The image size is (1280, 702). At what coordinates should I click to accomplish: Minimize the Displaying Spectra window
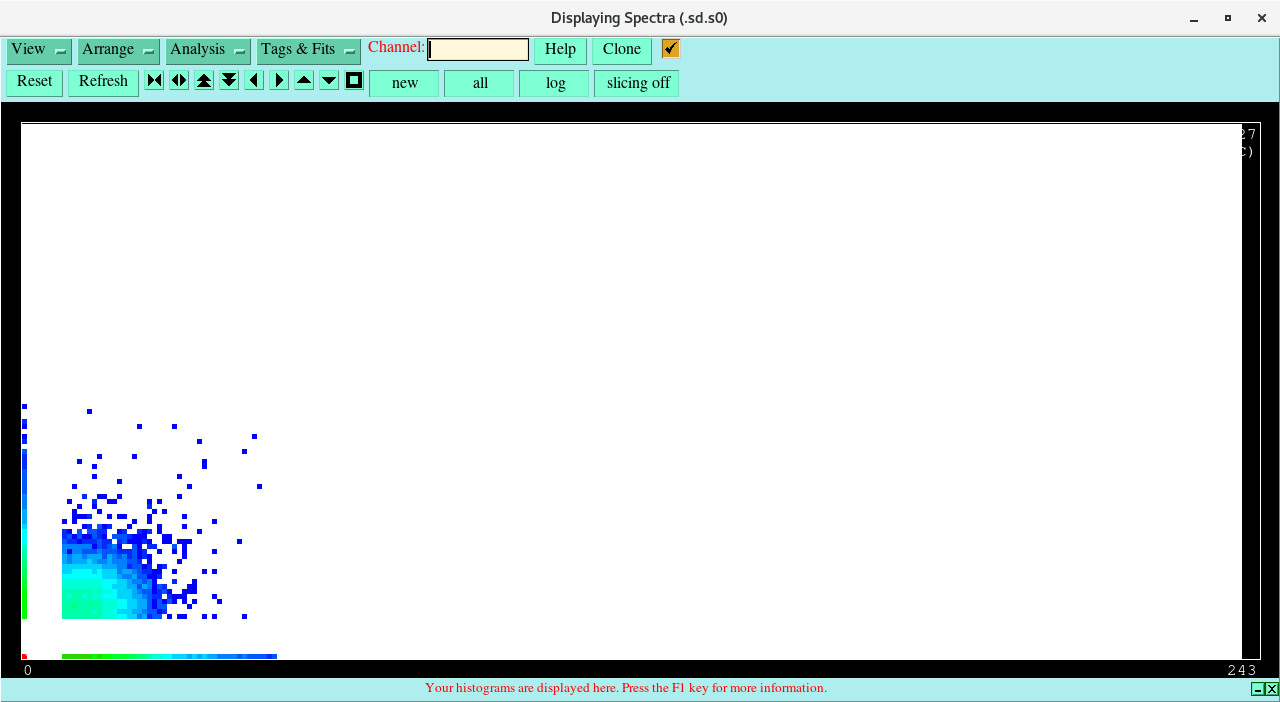tap(1194, 18)
